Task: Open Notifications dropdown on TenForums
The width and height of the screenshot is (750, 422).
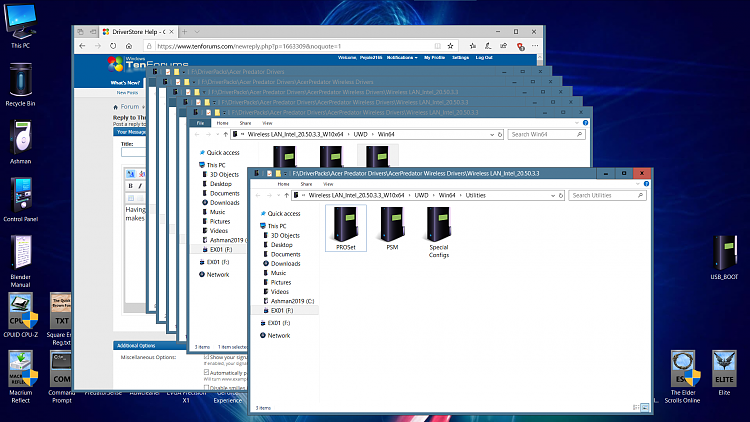Action: pyautogui.click(x=402, y=57)
